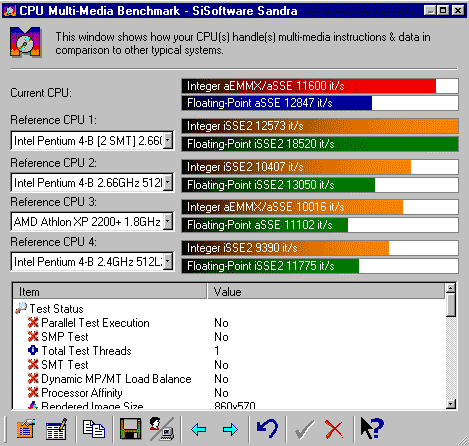Click the Integer iSSE2 12573 bar
The image size is (469, 446).
click(320, 126)
